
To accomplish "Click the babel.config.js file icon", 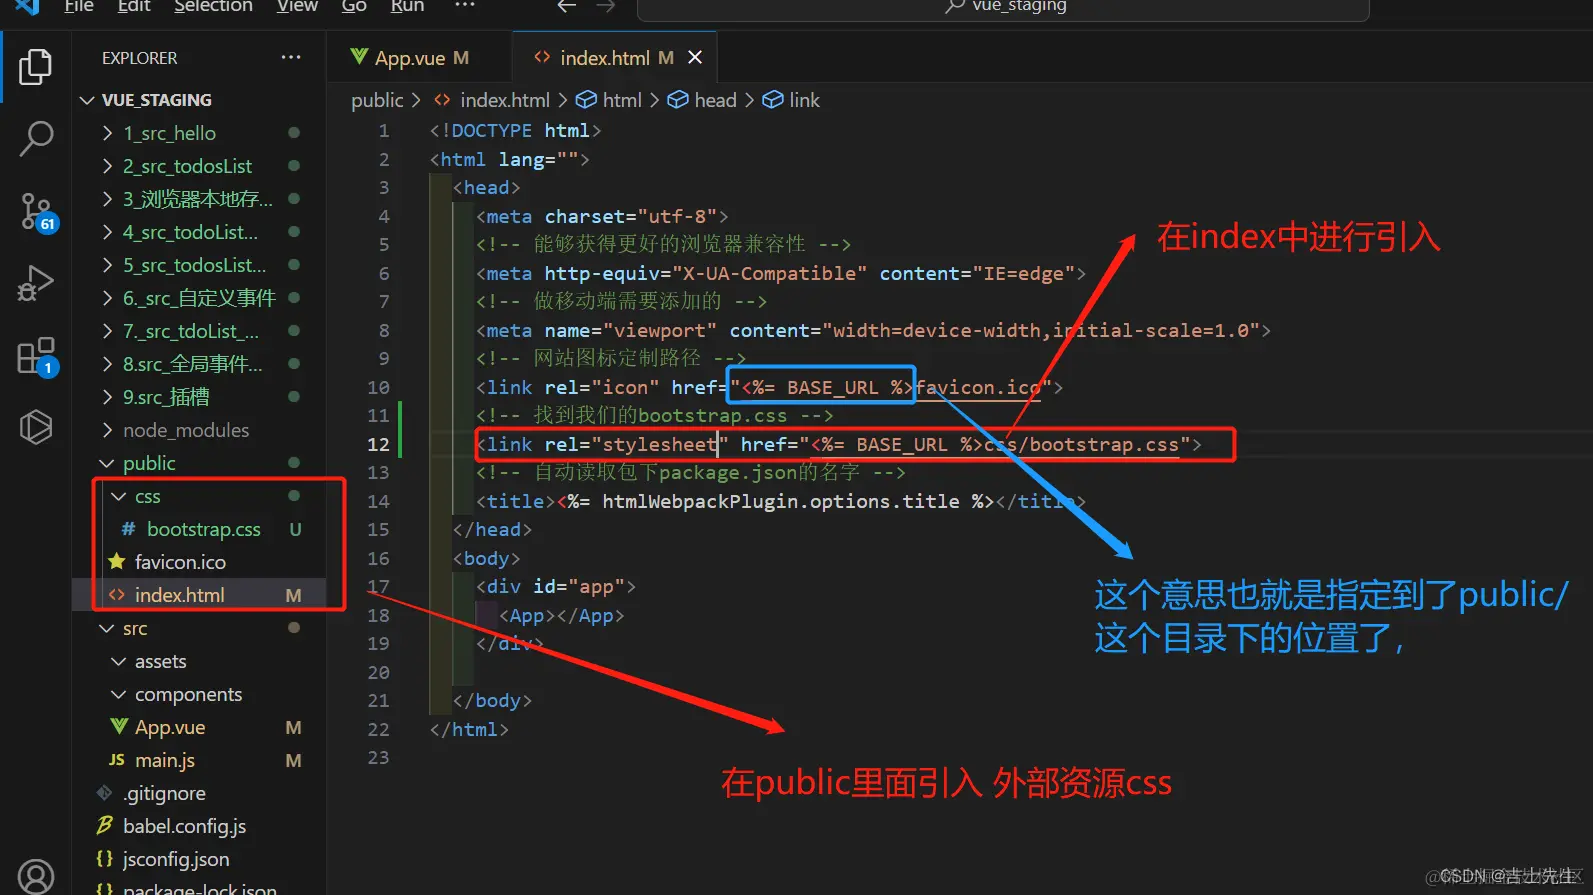I will point(104,826).
